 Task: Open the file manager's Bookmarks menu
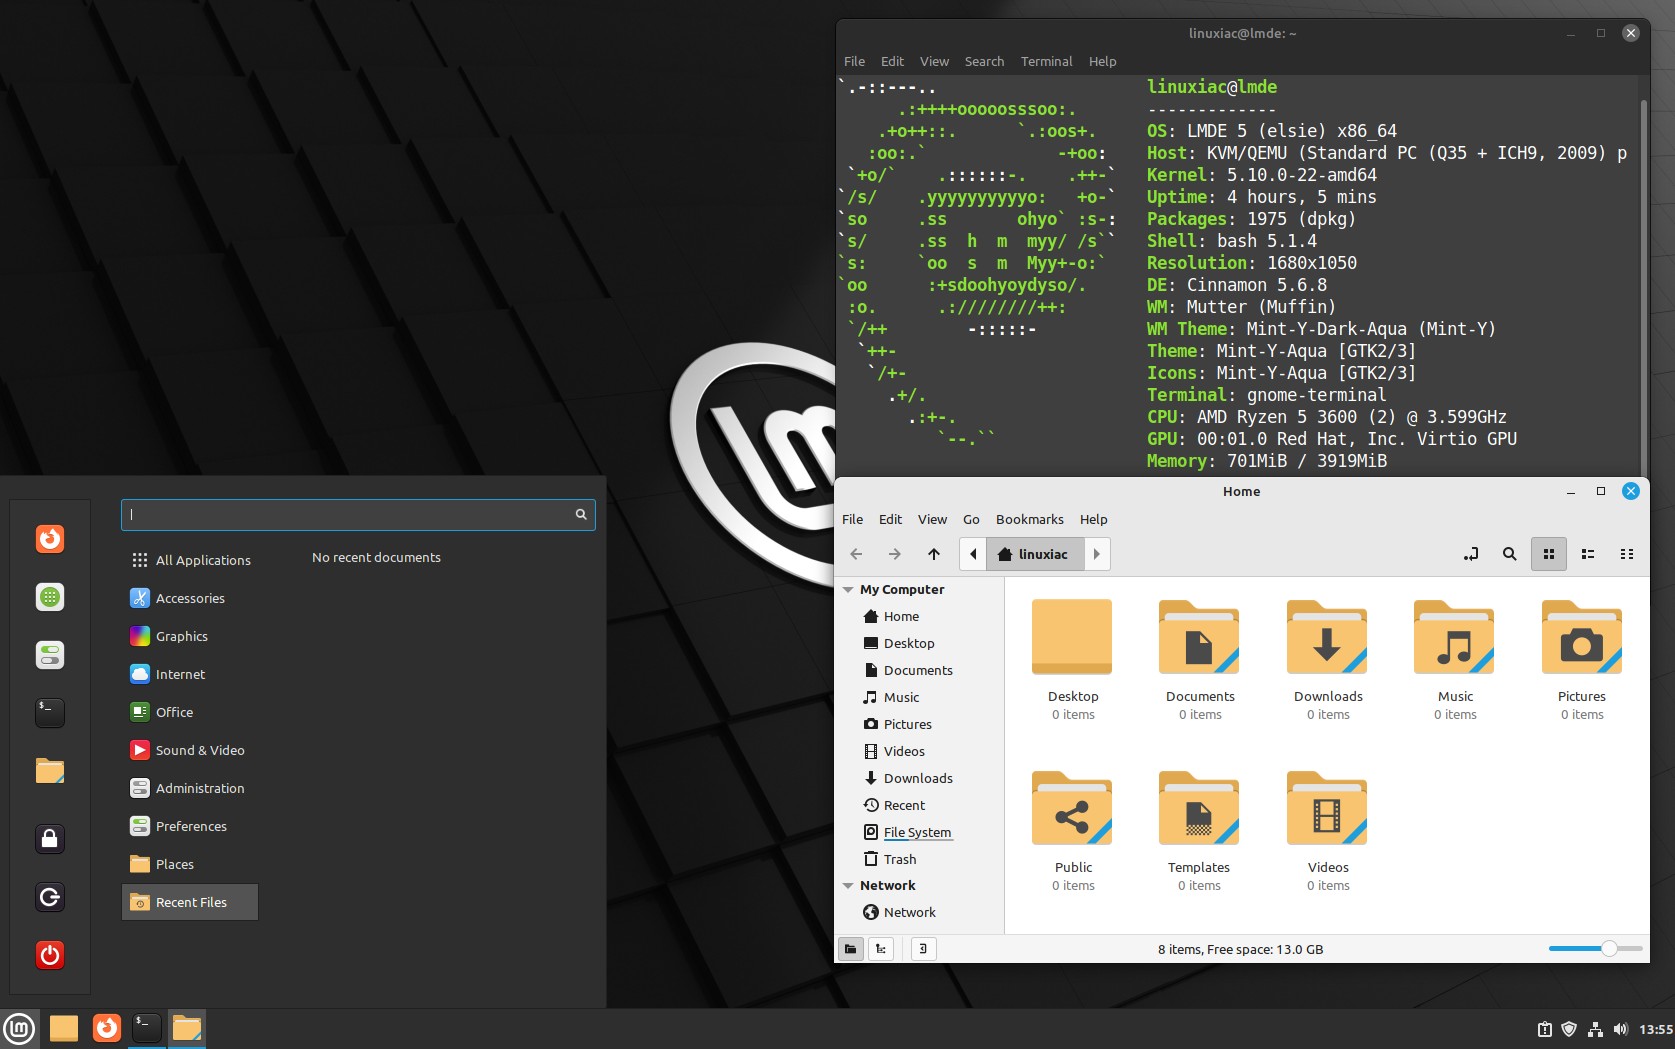[1029, 519]
